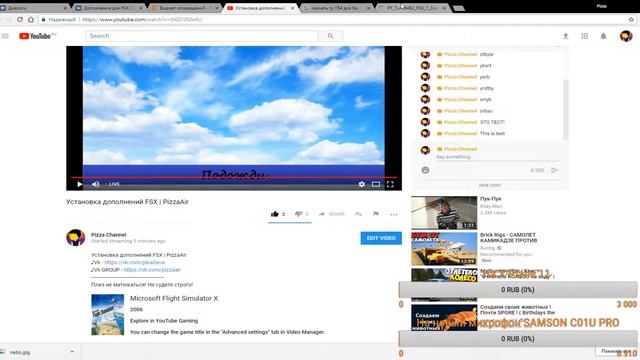The width and height of the screenshot is (640, 360).
Task: Open the YouTube hamburger guide menu
Action: tap(5, 36)
